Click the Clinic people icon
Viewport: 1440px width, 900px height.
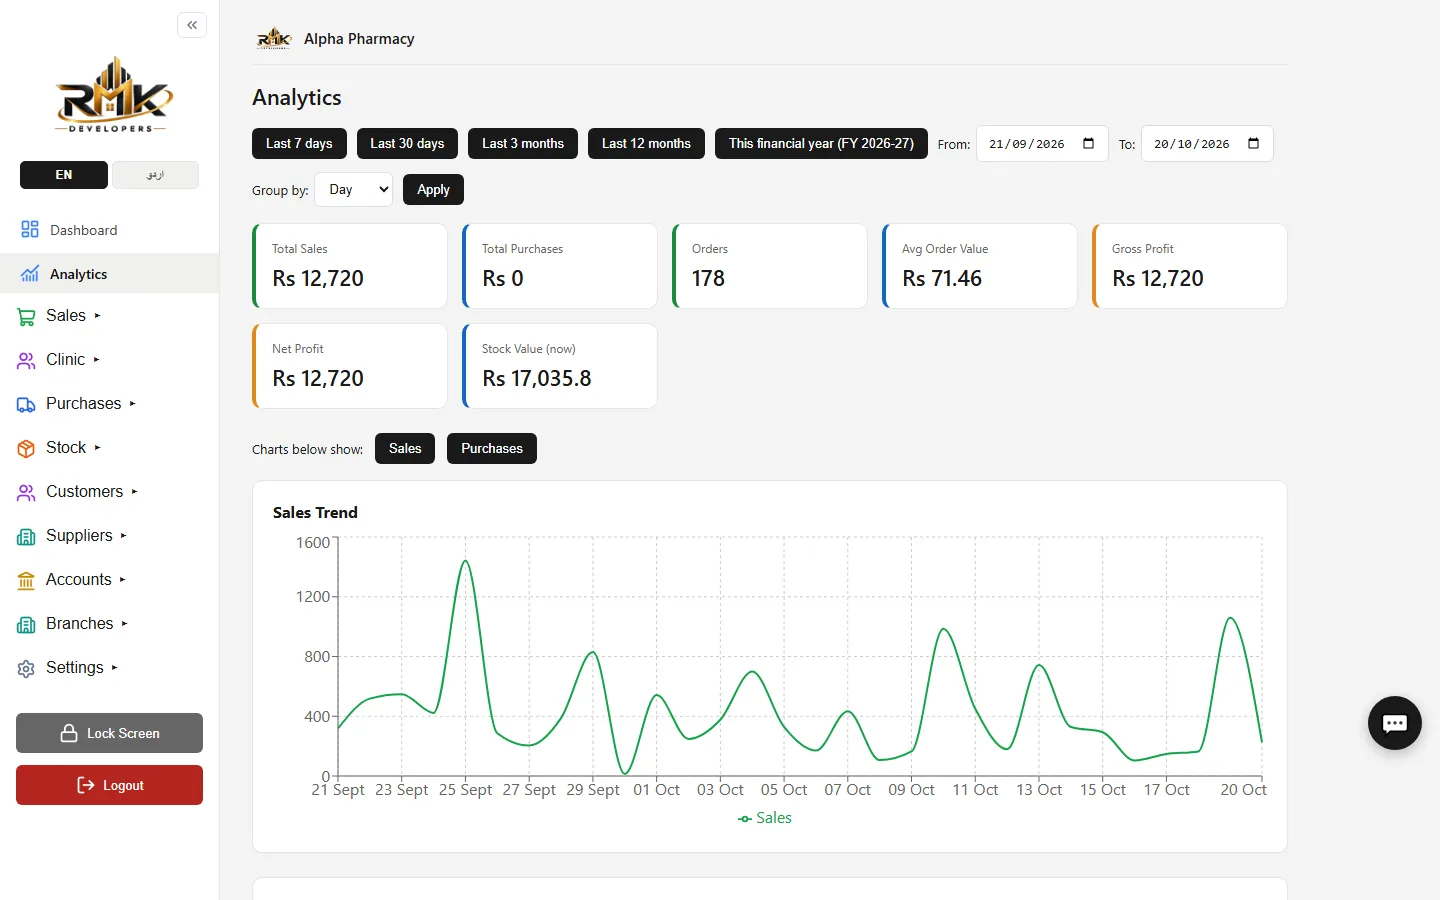point(26,361)
